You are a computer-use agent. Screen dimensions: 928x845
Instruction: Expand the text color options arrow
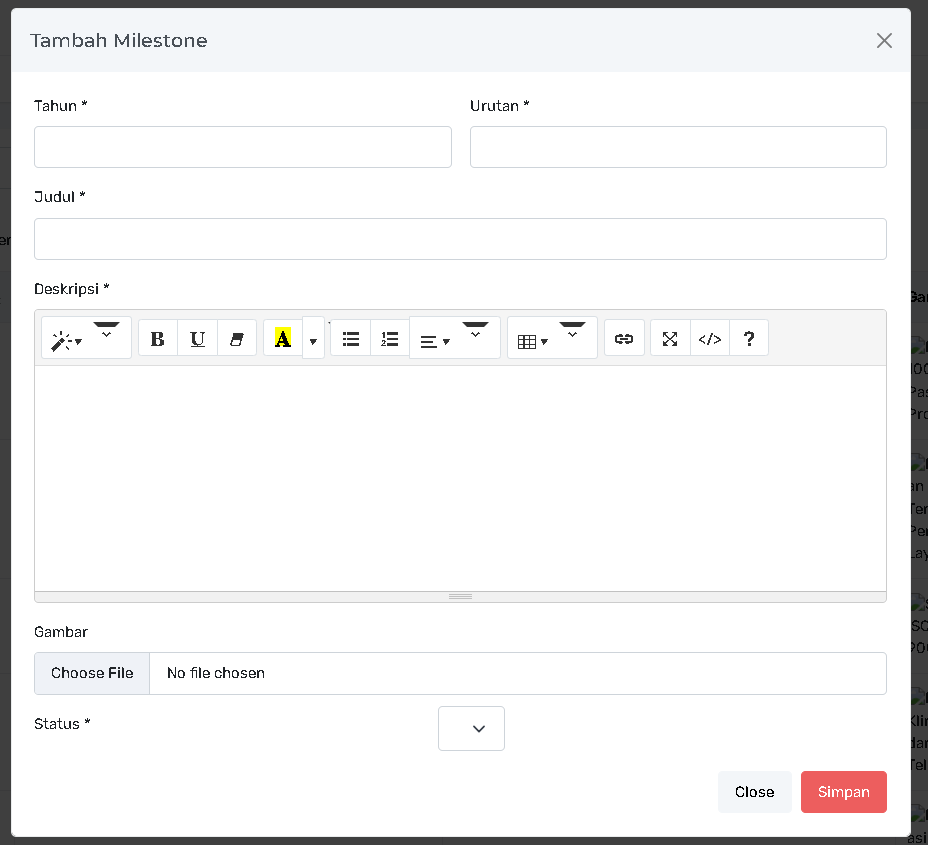pyautogui.click(x=313, y=341)
